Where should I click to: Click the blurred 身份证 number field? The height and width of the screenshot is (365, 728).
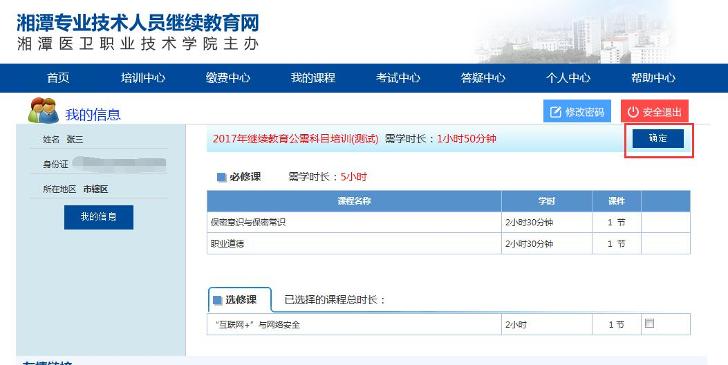(119, 163)
